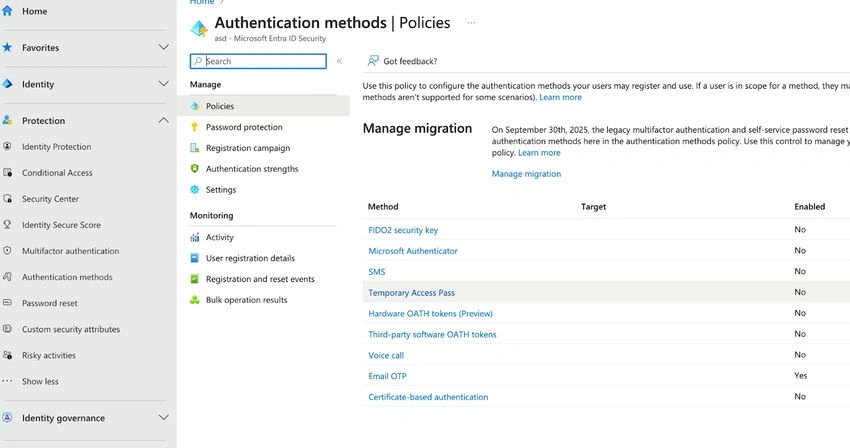Open the Microsoft Authenticator method
850x448 pixels.
pyautogui.click(x=413, y=251)
